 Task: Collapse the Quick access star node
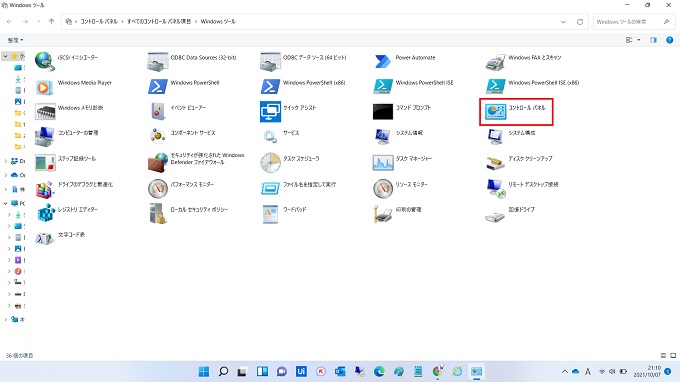6,56
